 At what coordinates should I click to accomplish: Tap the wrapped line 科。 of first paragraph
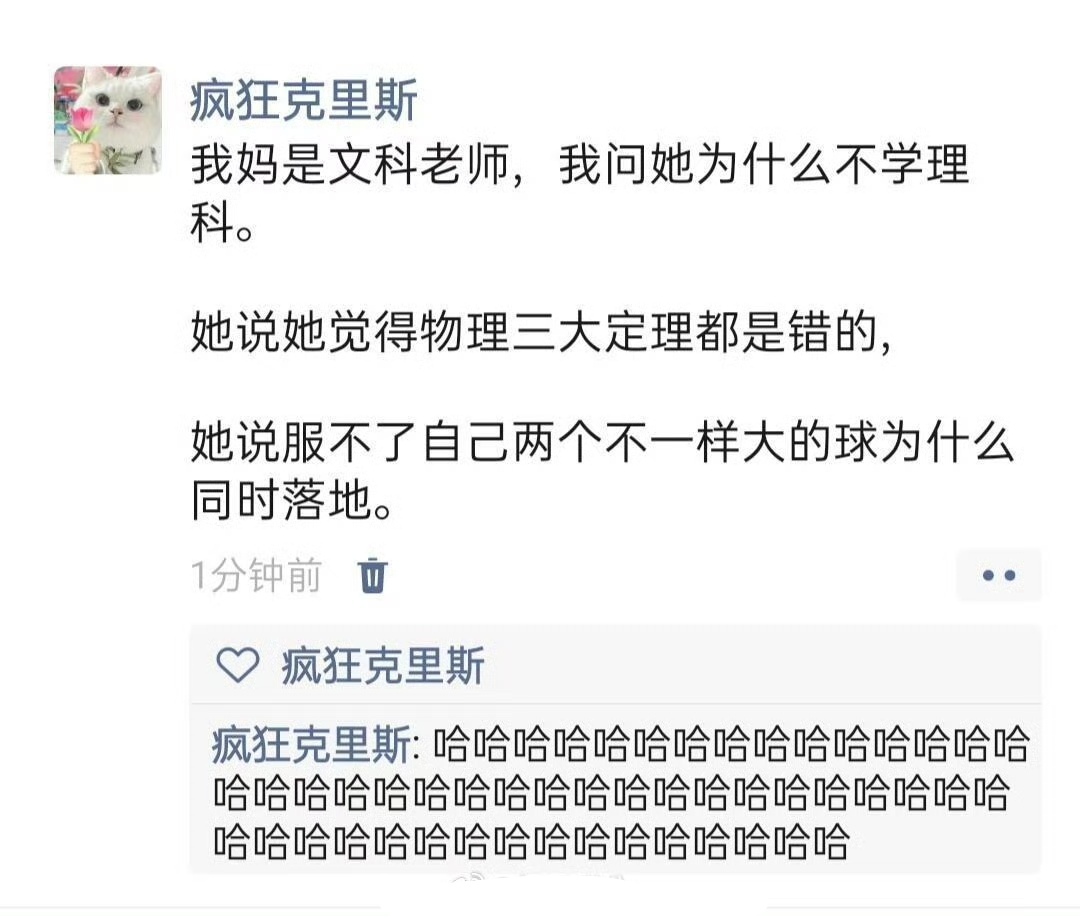click(222, 223)
